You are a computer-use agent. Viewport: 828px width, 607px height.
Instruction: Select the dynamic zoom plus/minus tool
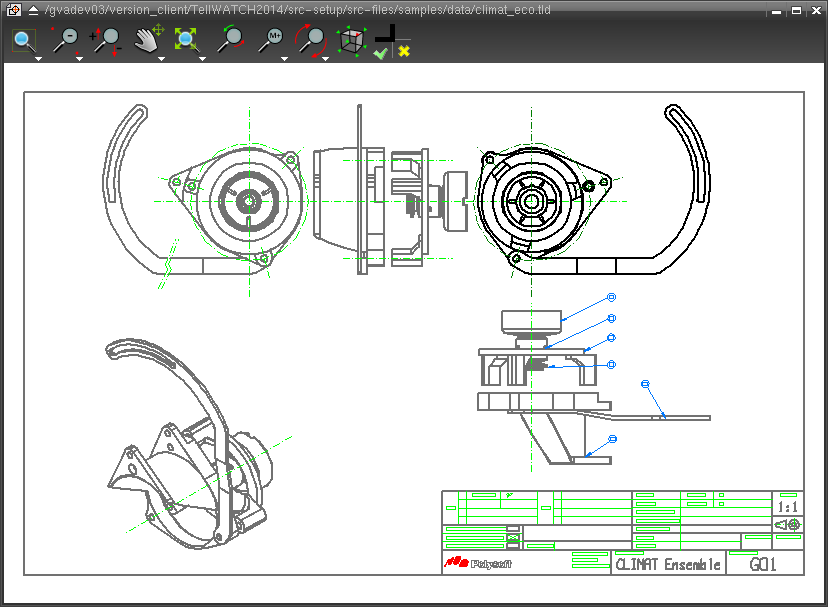106,41
